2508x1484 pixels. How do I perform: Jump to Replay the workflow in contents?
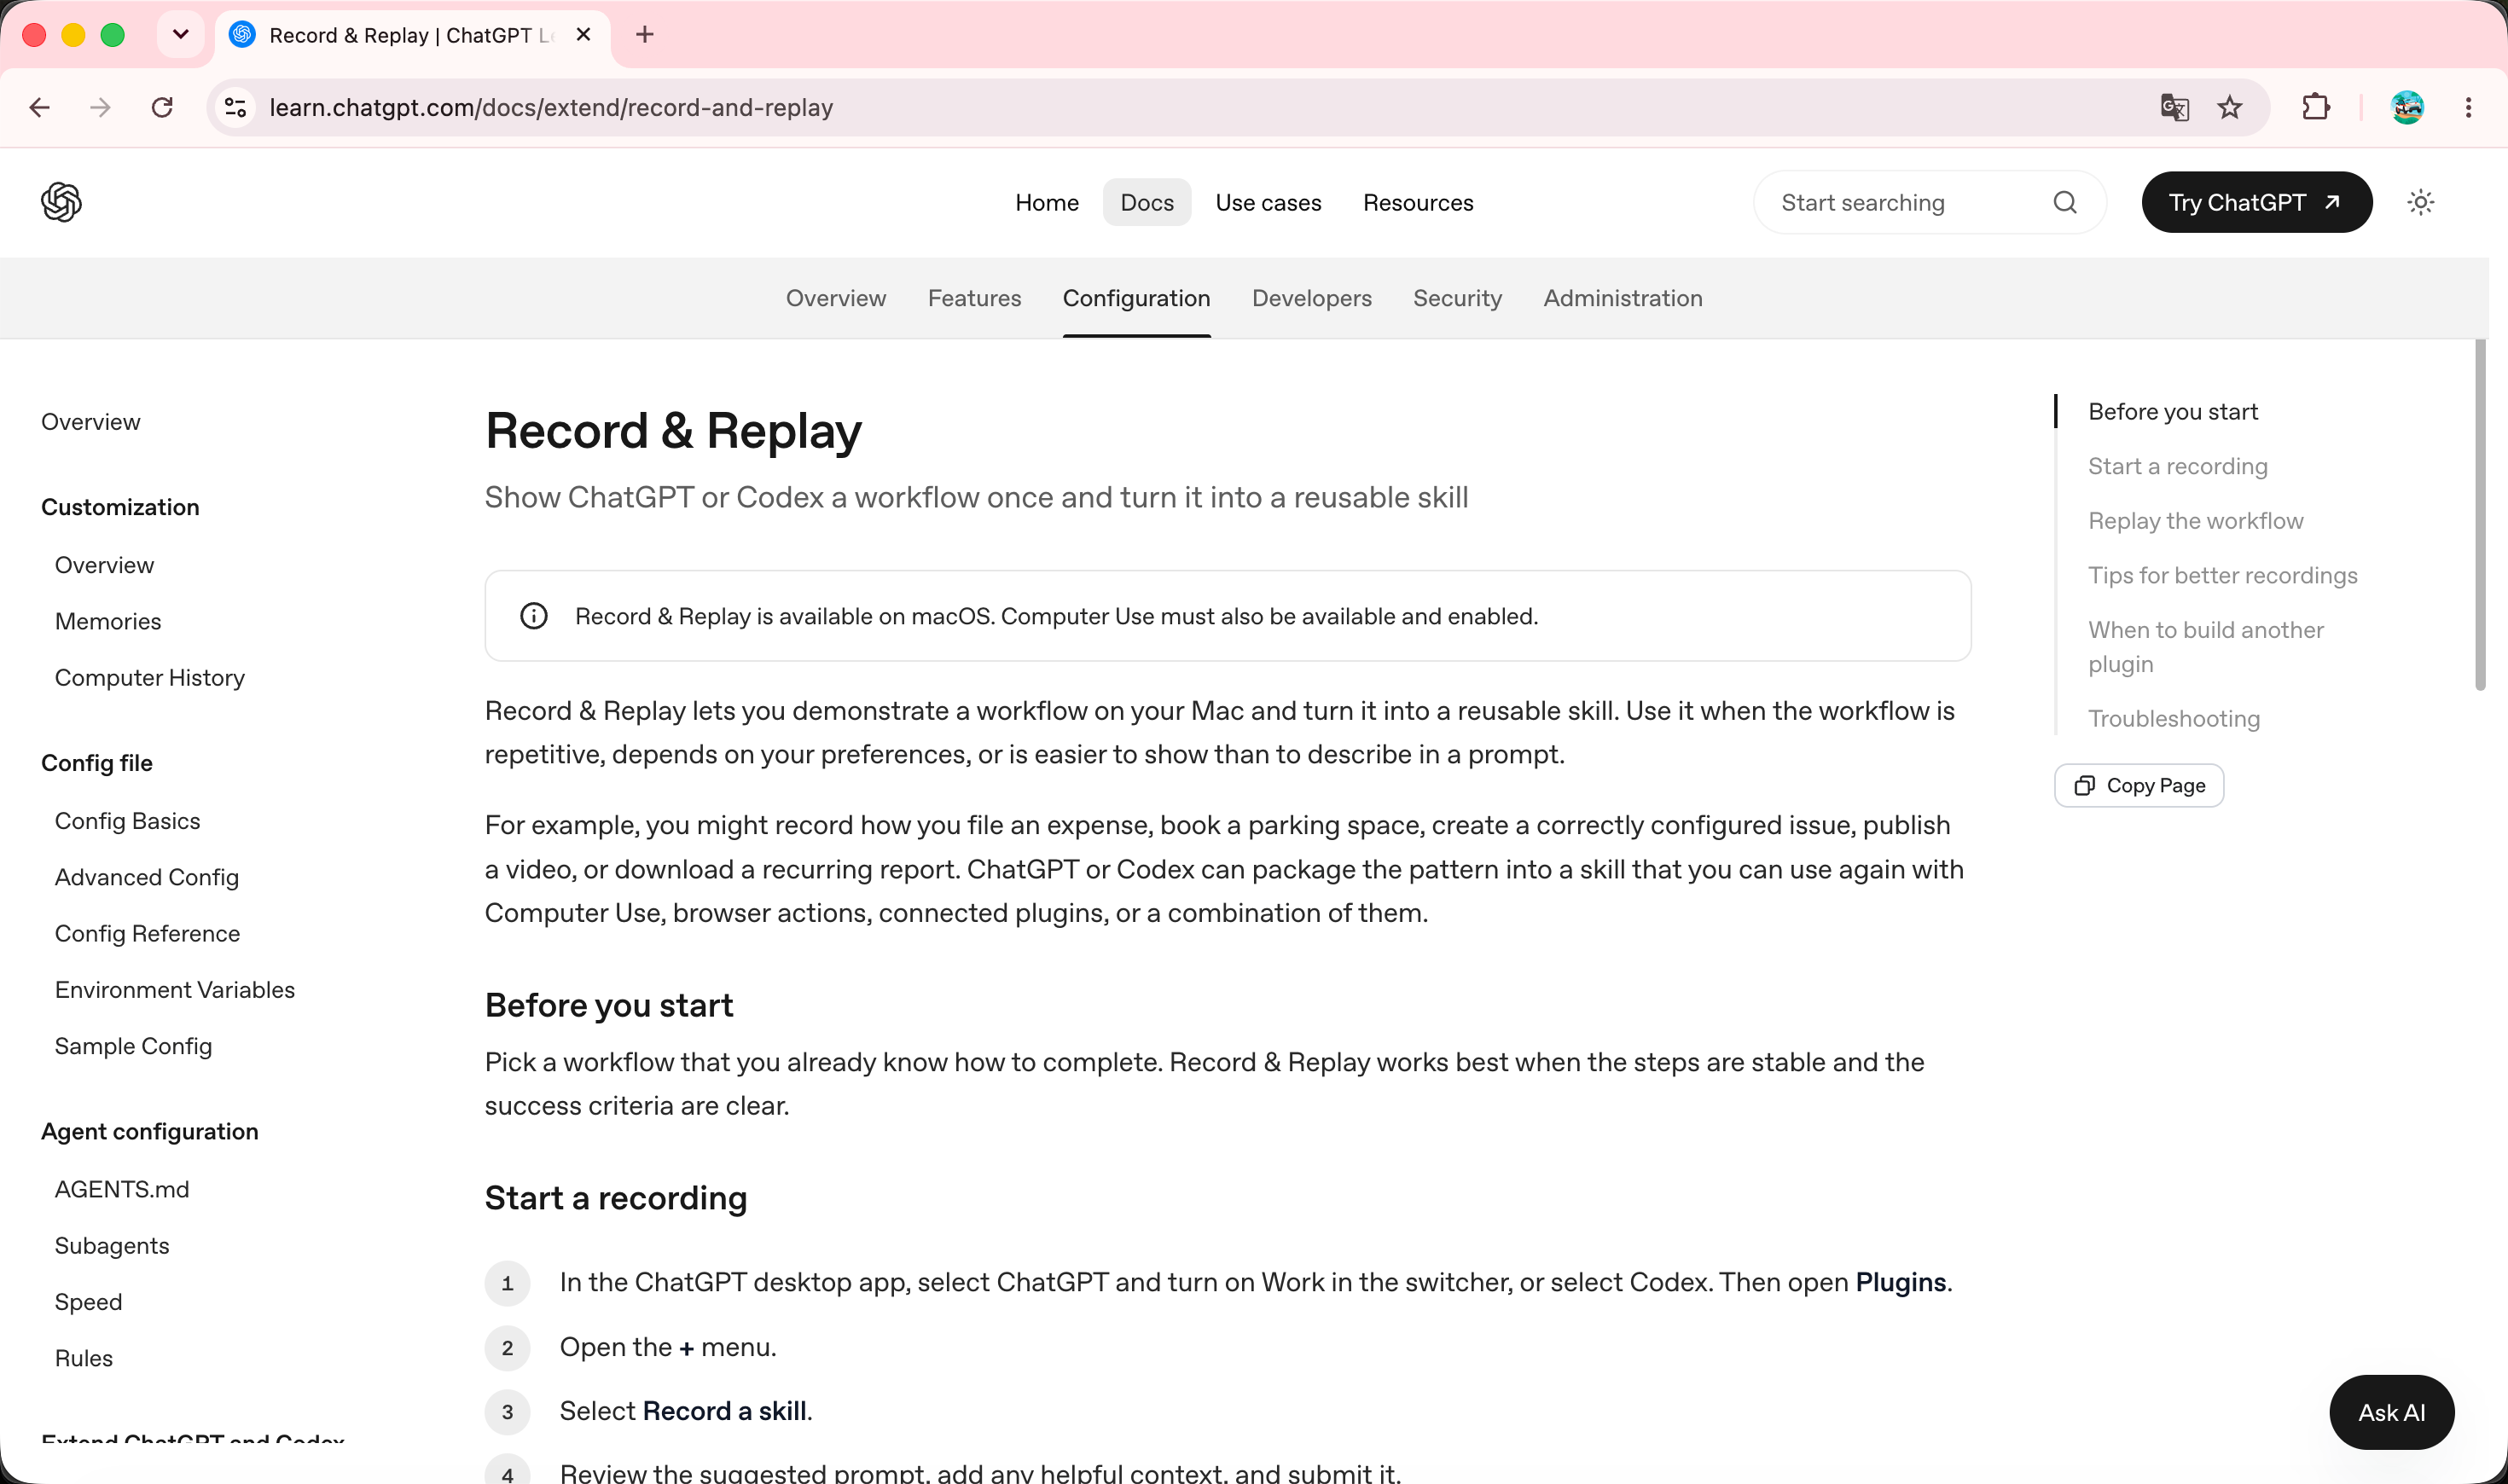pos(2195,520)
